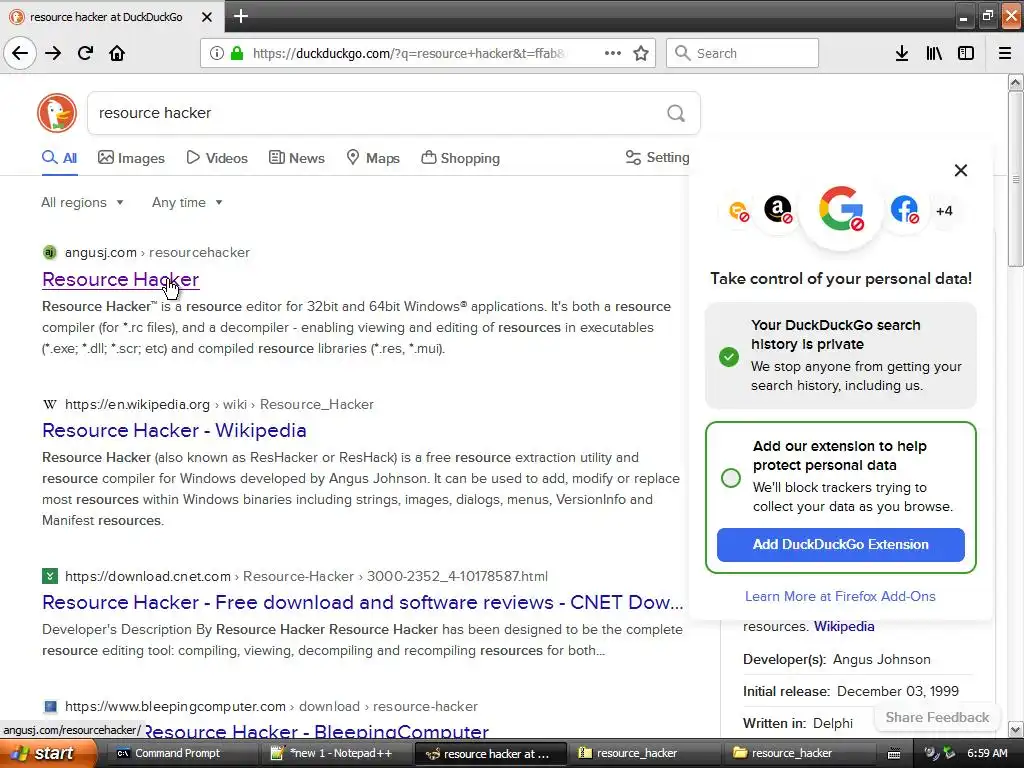
Task: Reload the current page
Action: click(x=85, y=53)
